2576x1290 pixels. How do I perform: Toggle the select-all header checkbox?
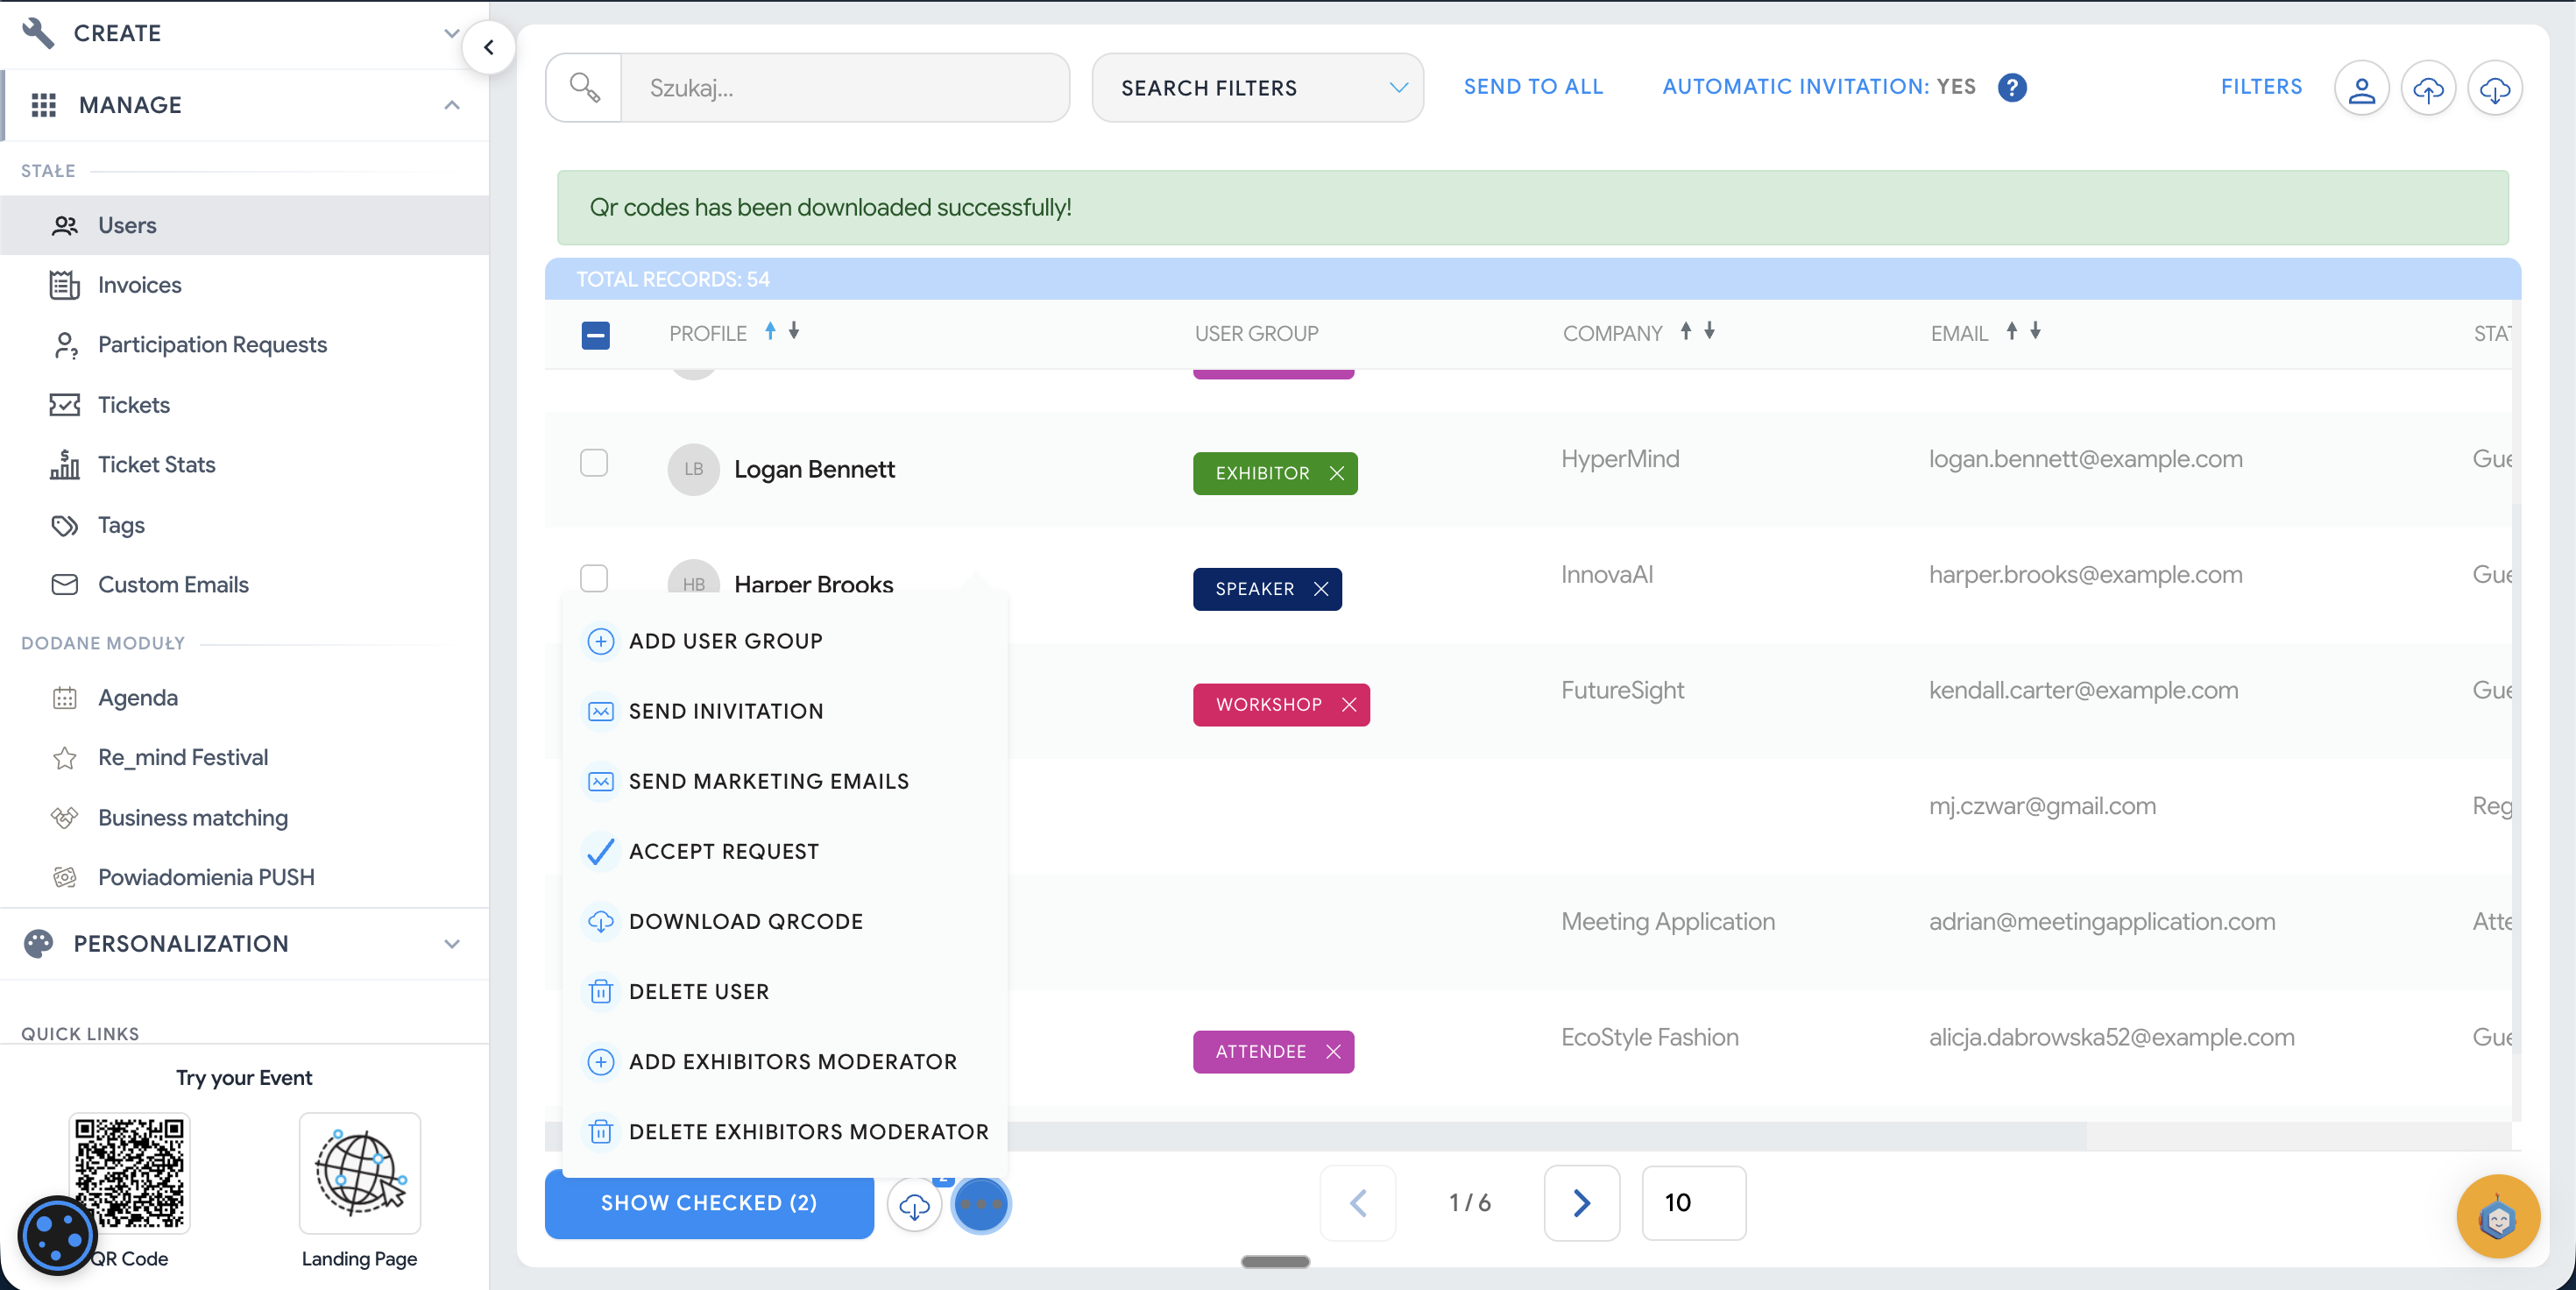595,334
